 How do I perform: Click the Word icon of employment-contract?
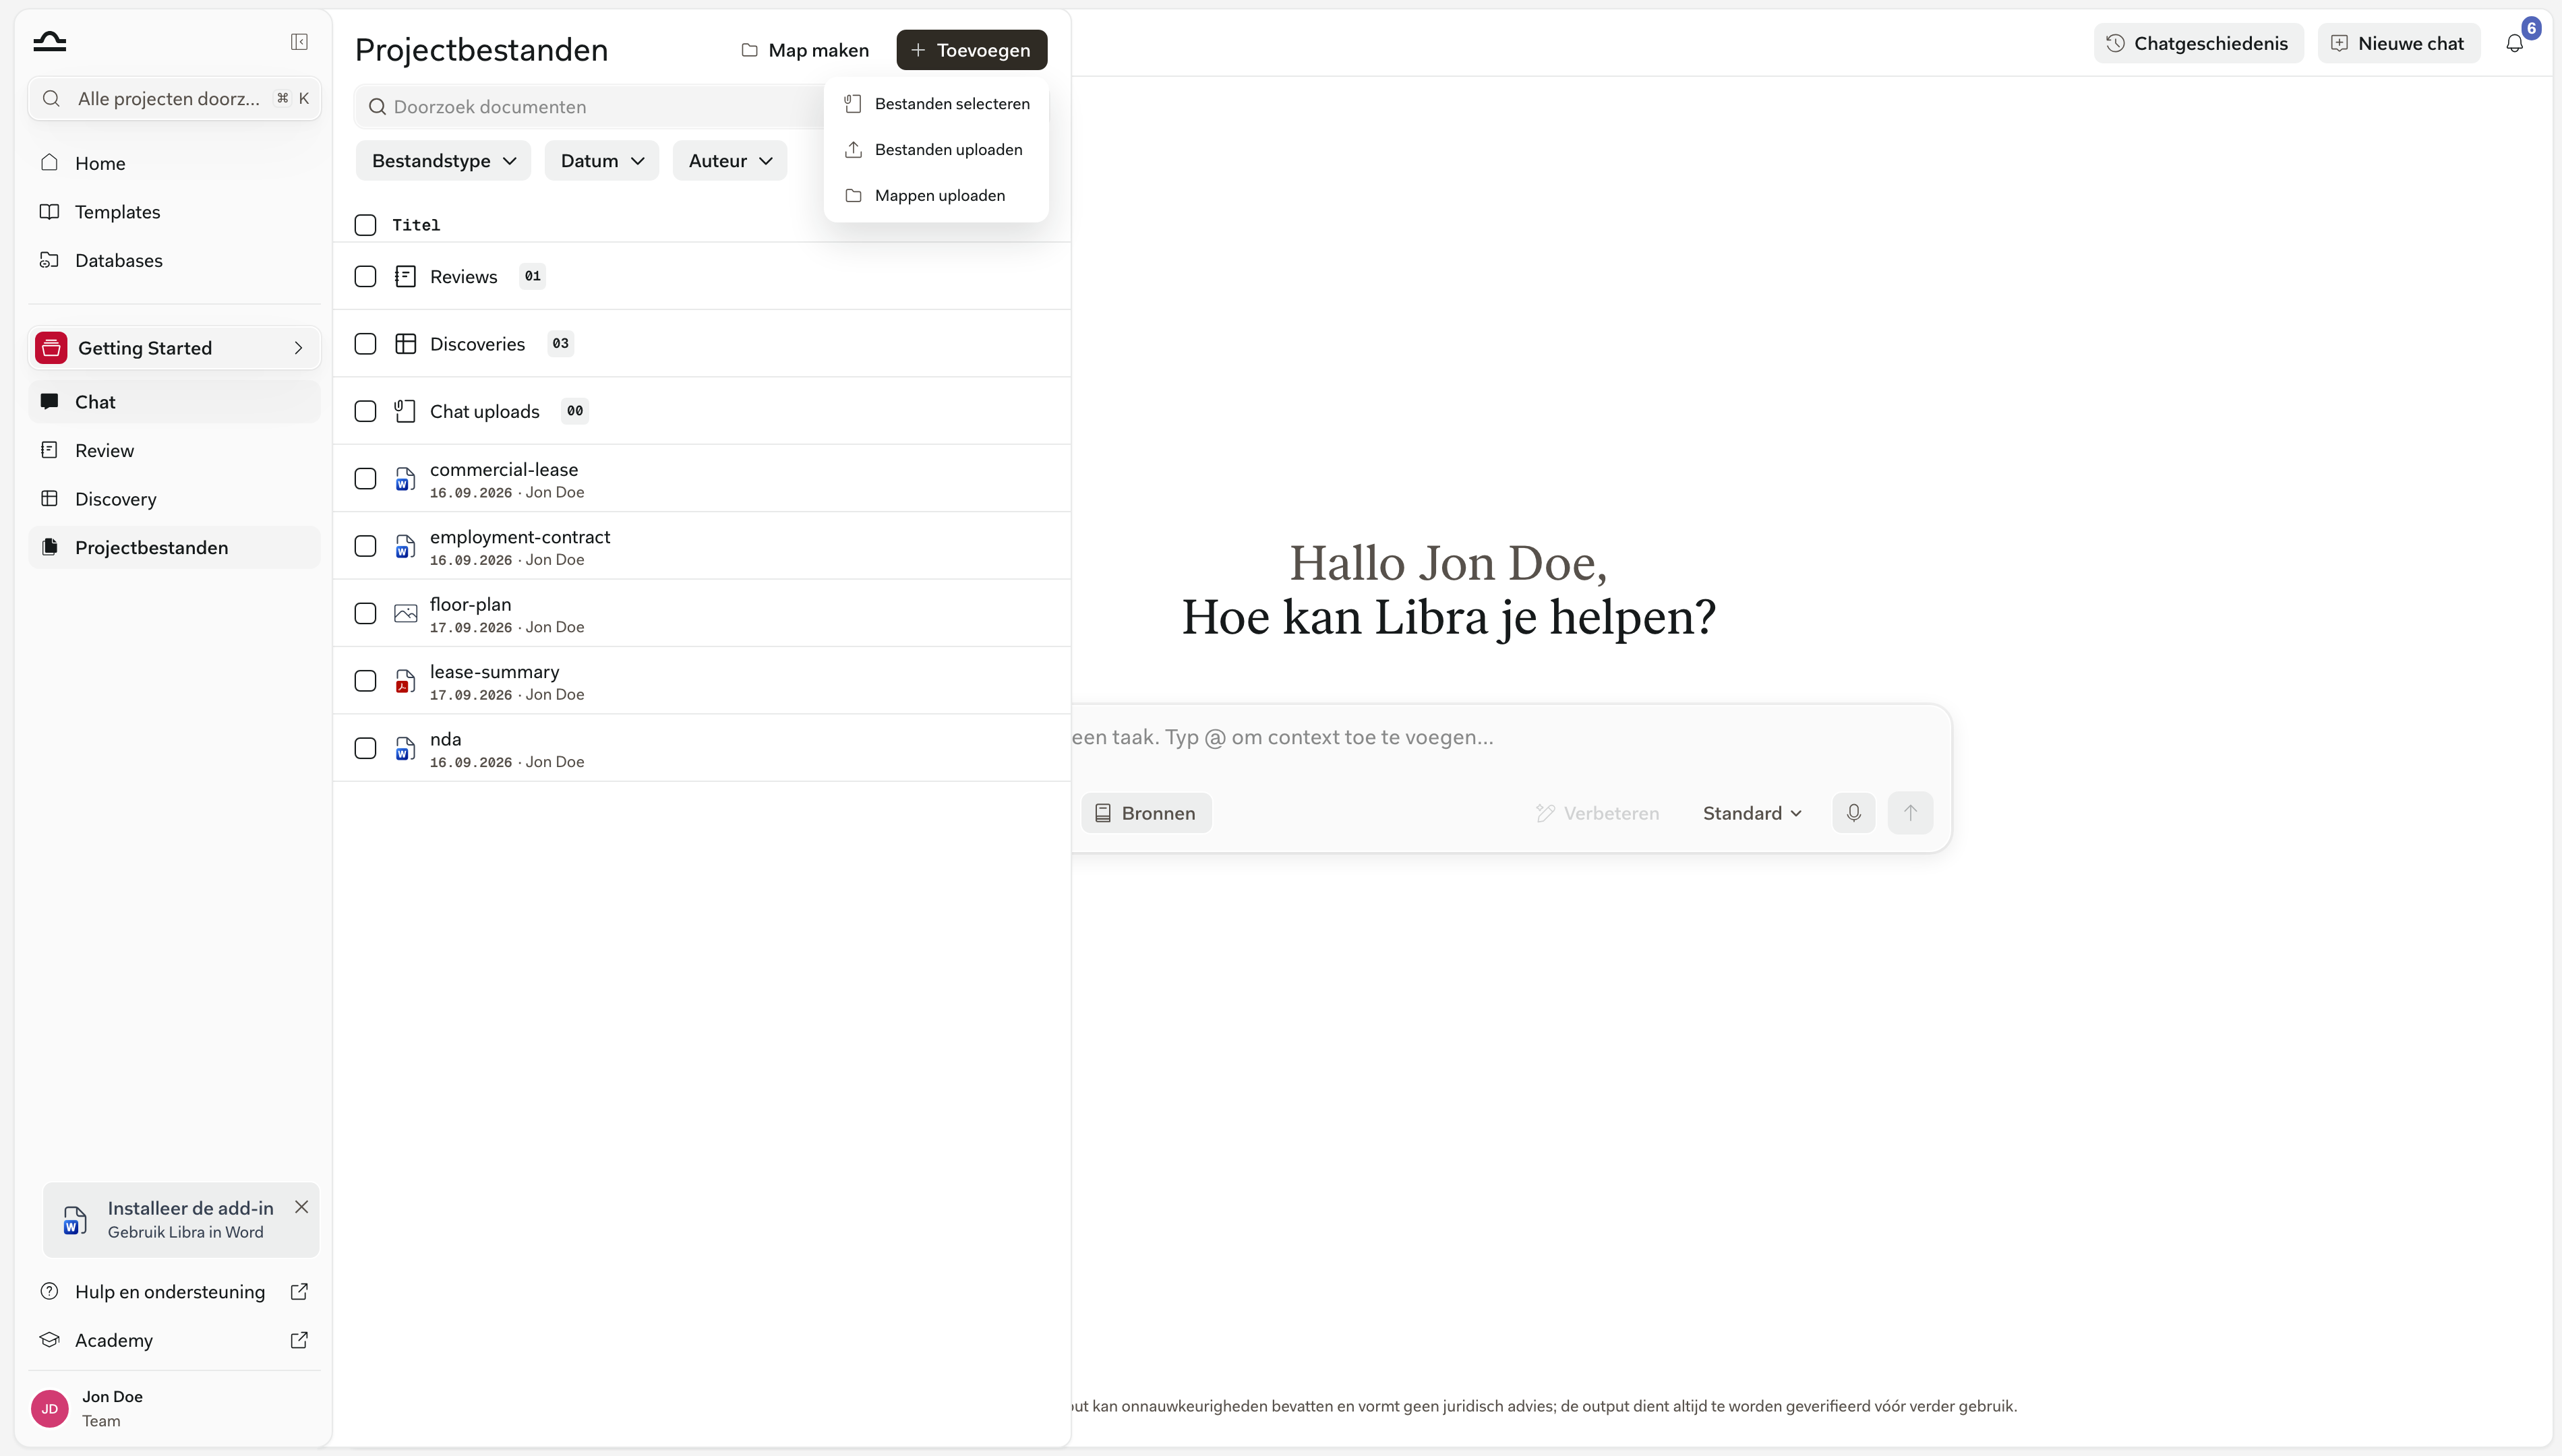(x=405, y=546)
